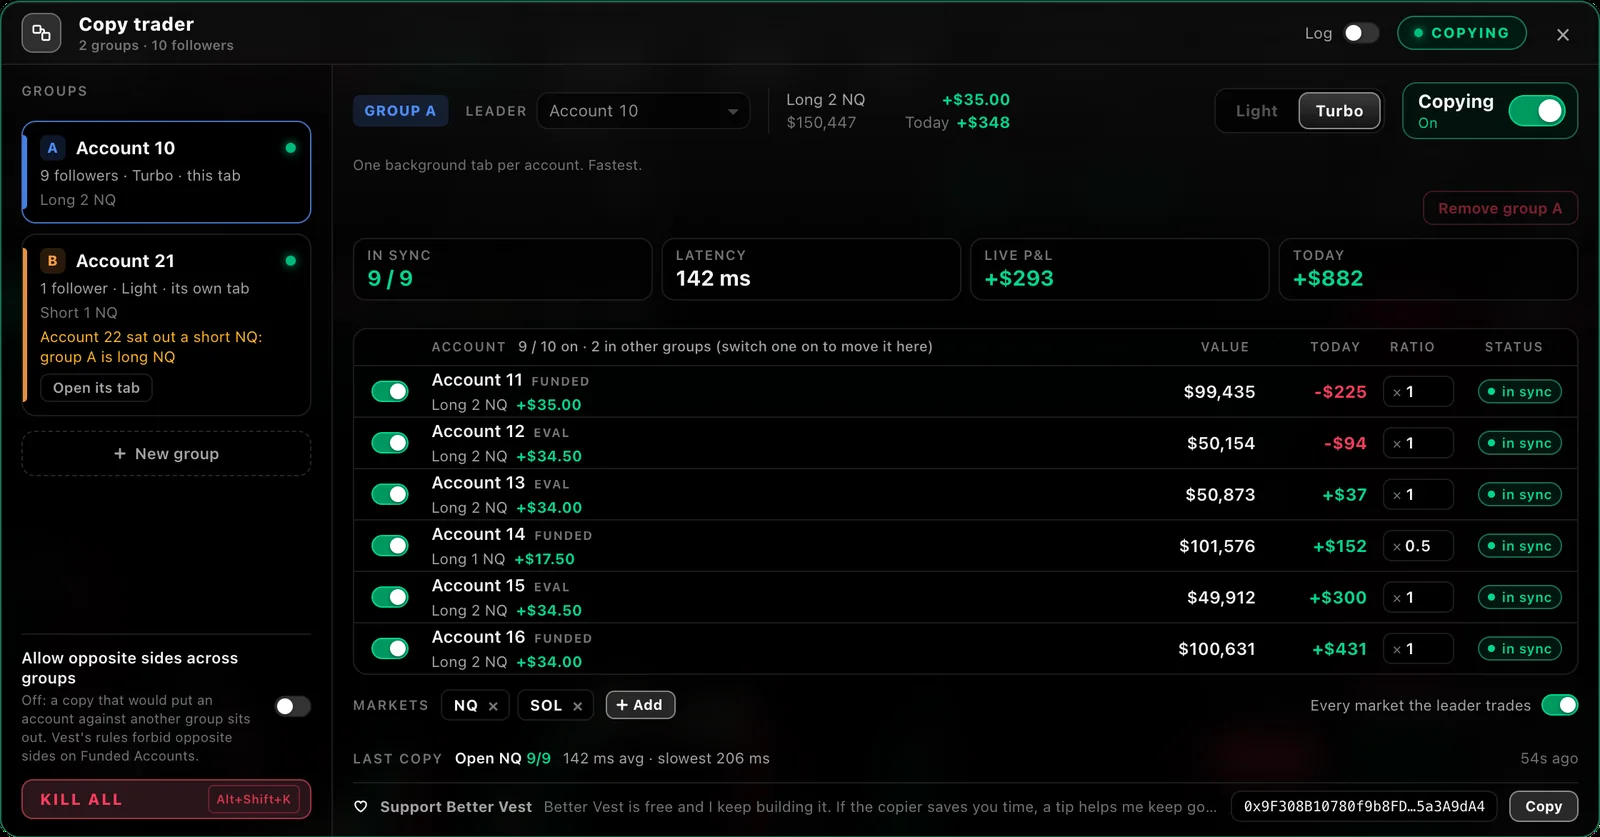Click the Remove group A button
Viewport: 1600px width, 837px height.
(x=1500, y=208)
